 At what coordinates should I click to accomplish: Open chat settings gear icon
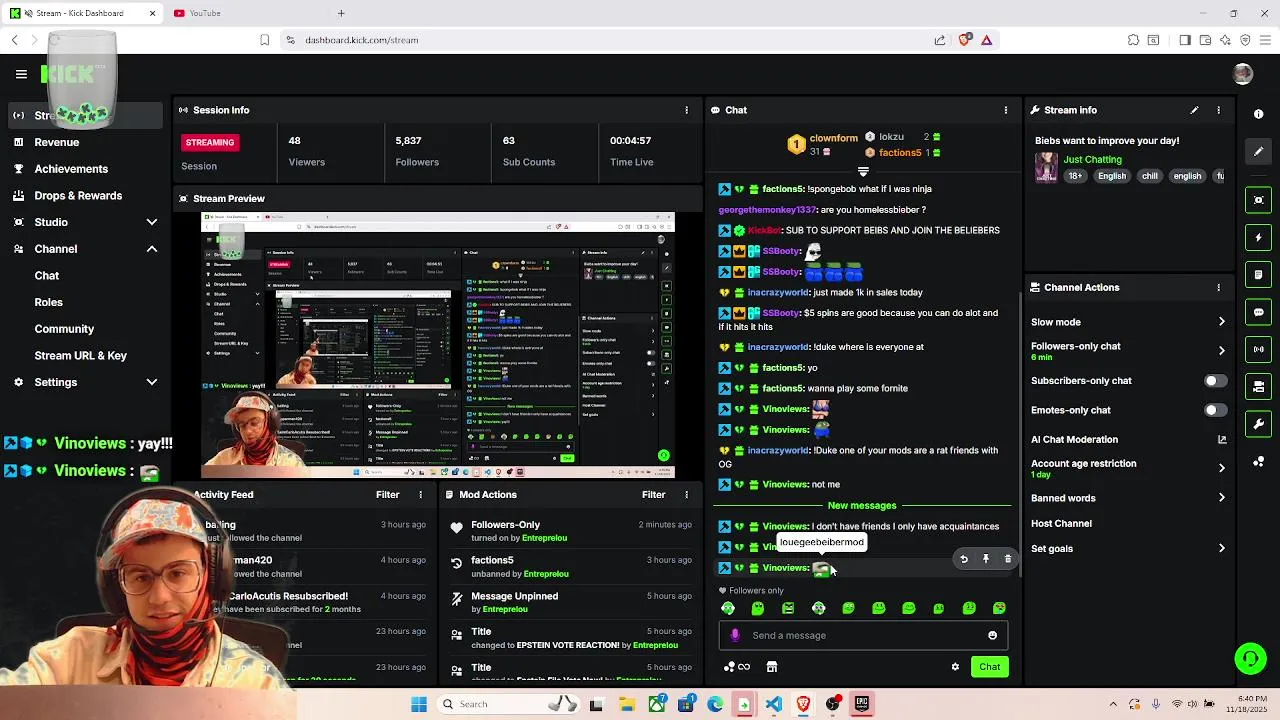955,667
